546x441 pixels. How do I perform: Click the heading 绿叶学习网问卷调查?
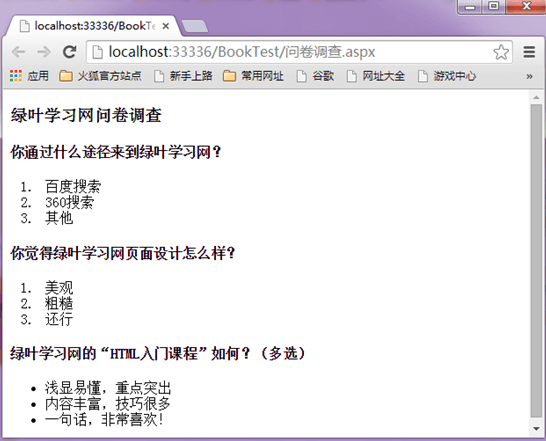pos(86,115)
